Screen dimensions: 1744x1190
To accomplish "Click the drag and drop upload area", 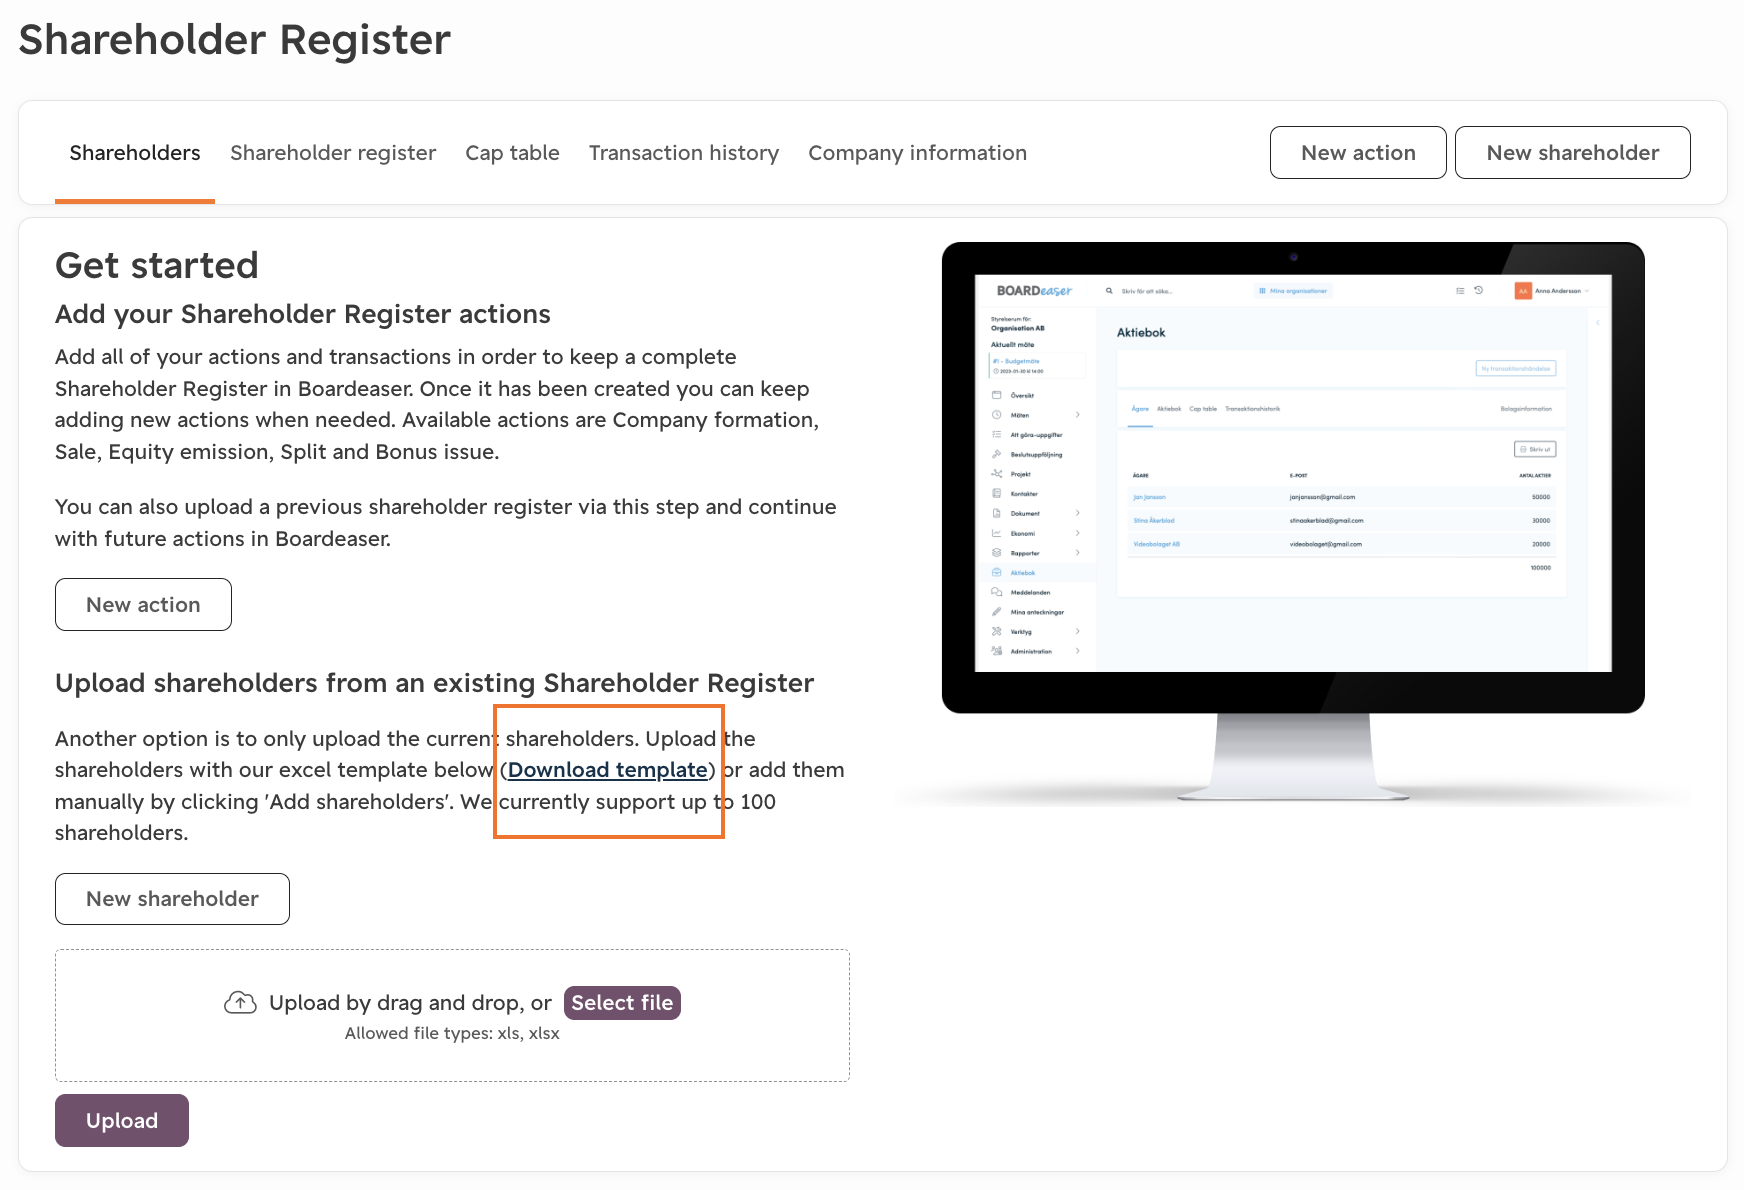I will pos(452,1015).
